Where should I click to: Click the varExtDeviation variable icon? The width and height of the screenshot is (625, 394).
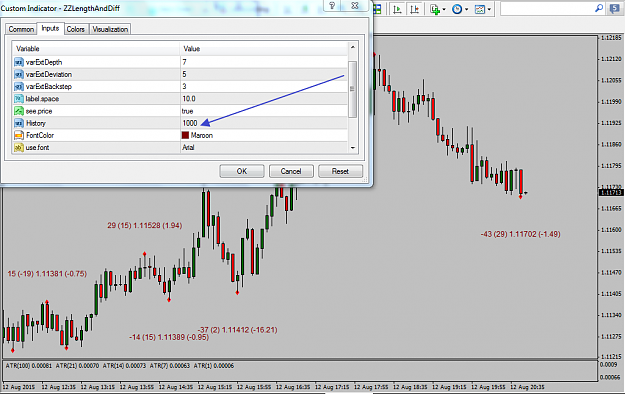[x=19, y=75]
